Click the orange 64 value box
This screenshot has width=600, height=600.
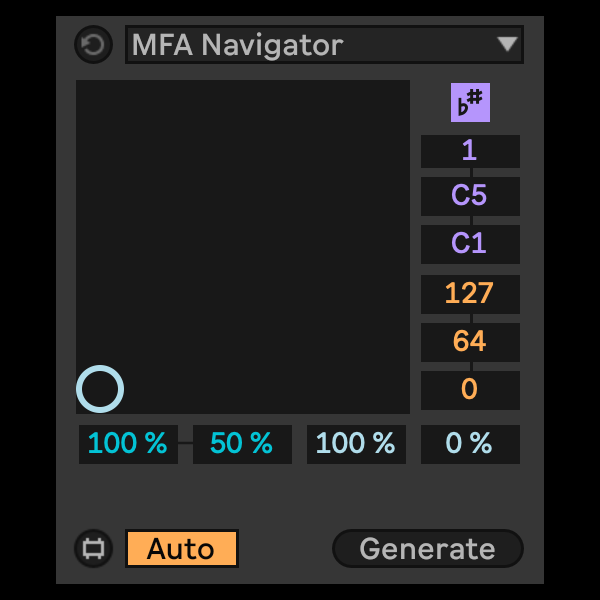(470, 342)
